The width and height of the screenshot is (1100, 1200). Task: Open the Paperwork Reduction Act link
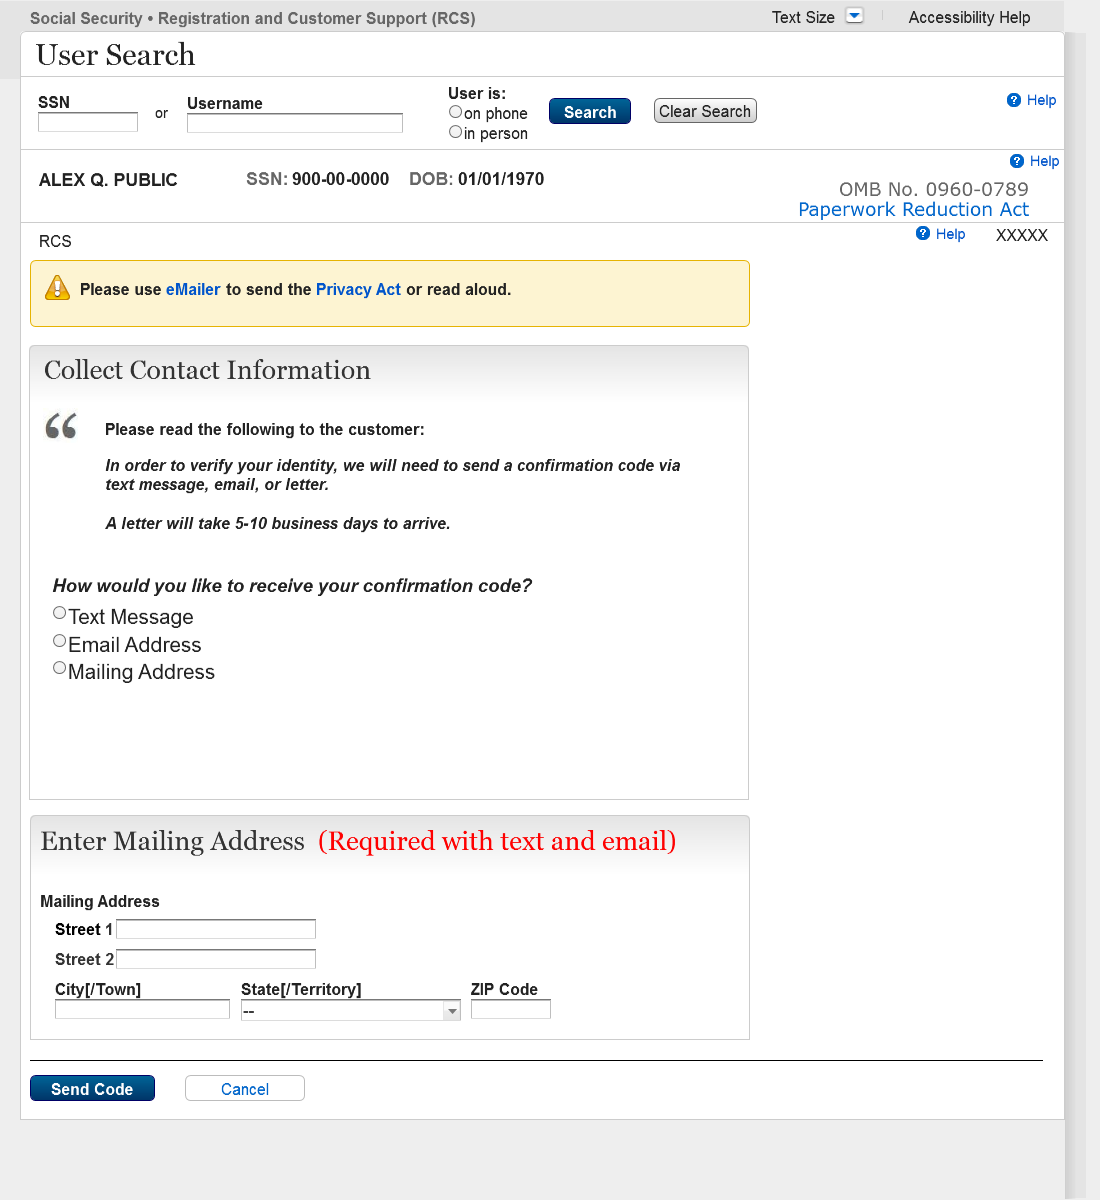tap(913, 209)
